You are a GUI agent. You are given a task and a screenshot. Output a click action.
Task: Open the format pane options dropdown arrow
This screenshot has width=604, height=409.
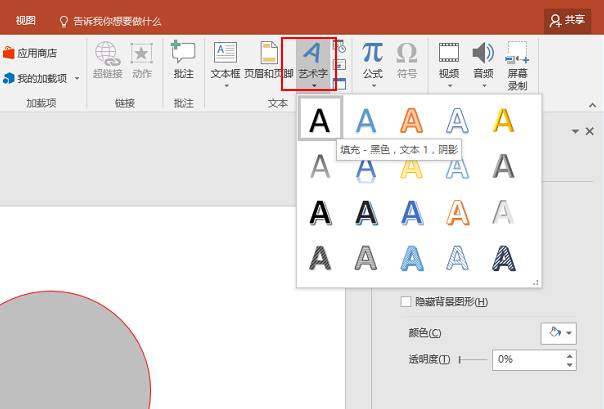tap(575, 132)
